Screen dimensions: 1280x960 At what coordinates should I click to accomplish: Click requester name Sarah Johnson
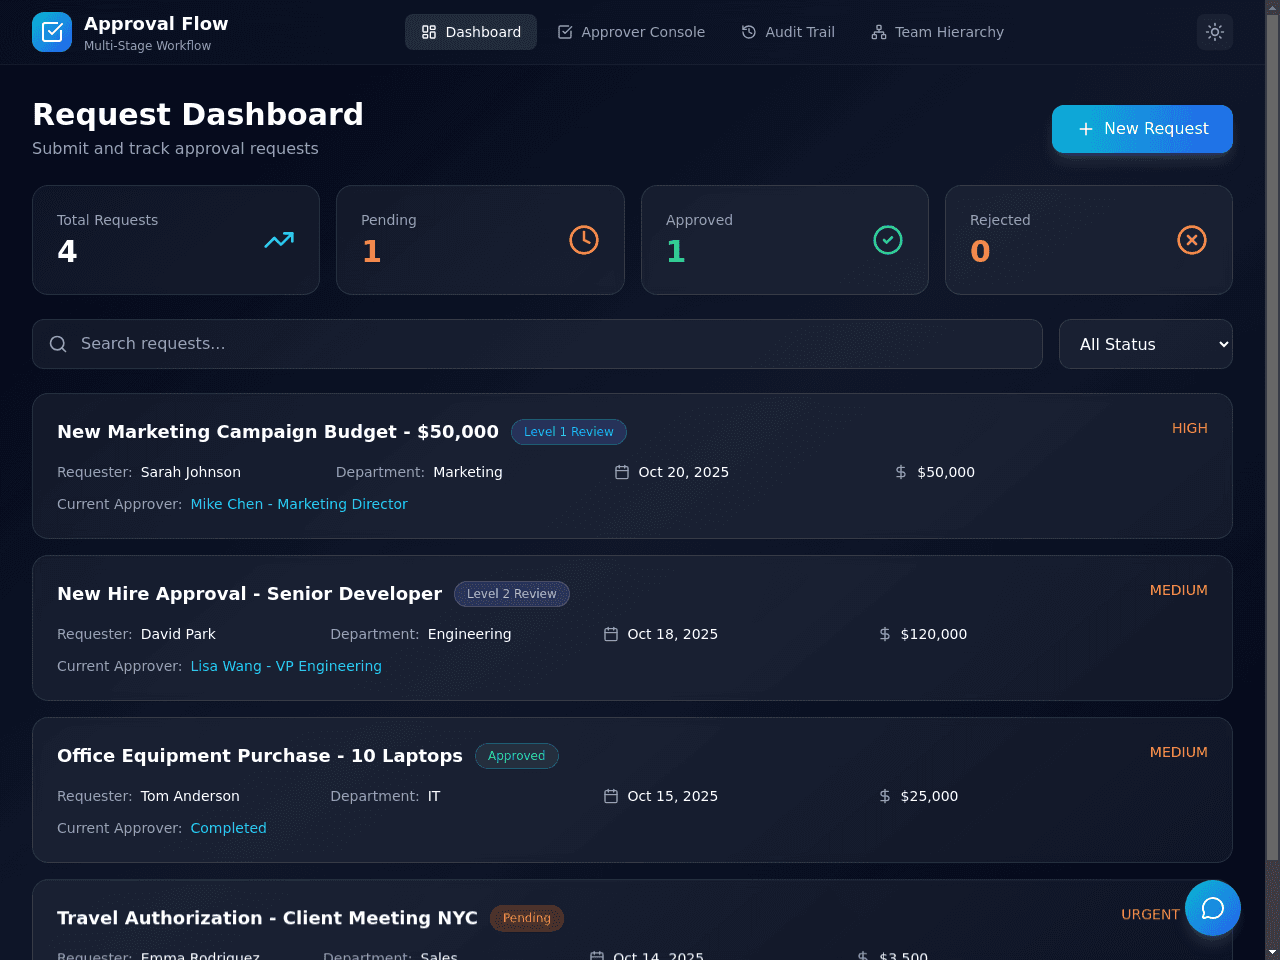pos(191,472)
